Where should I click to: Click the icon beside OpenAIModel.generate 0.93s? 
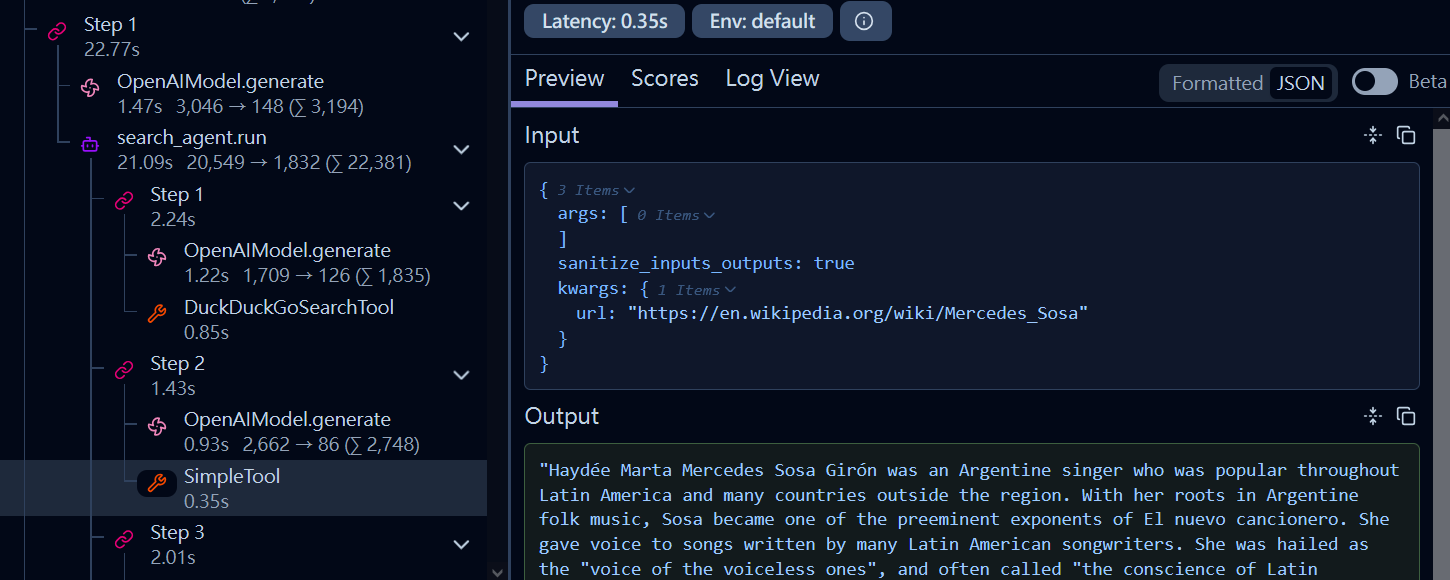coord(157,427)
